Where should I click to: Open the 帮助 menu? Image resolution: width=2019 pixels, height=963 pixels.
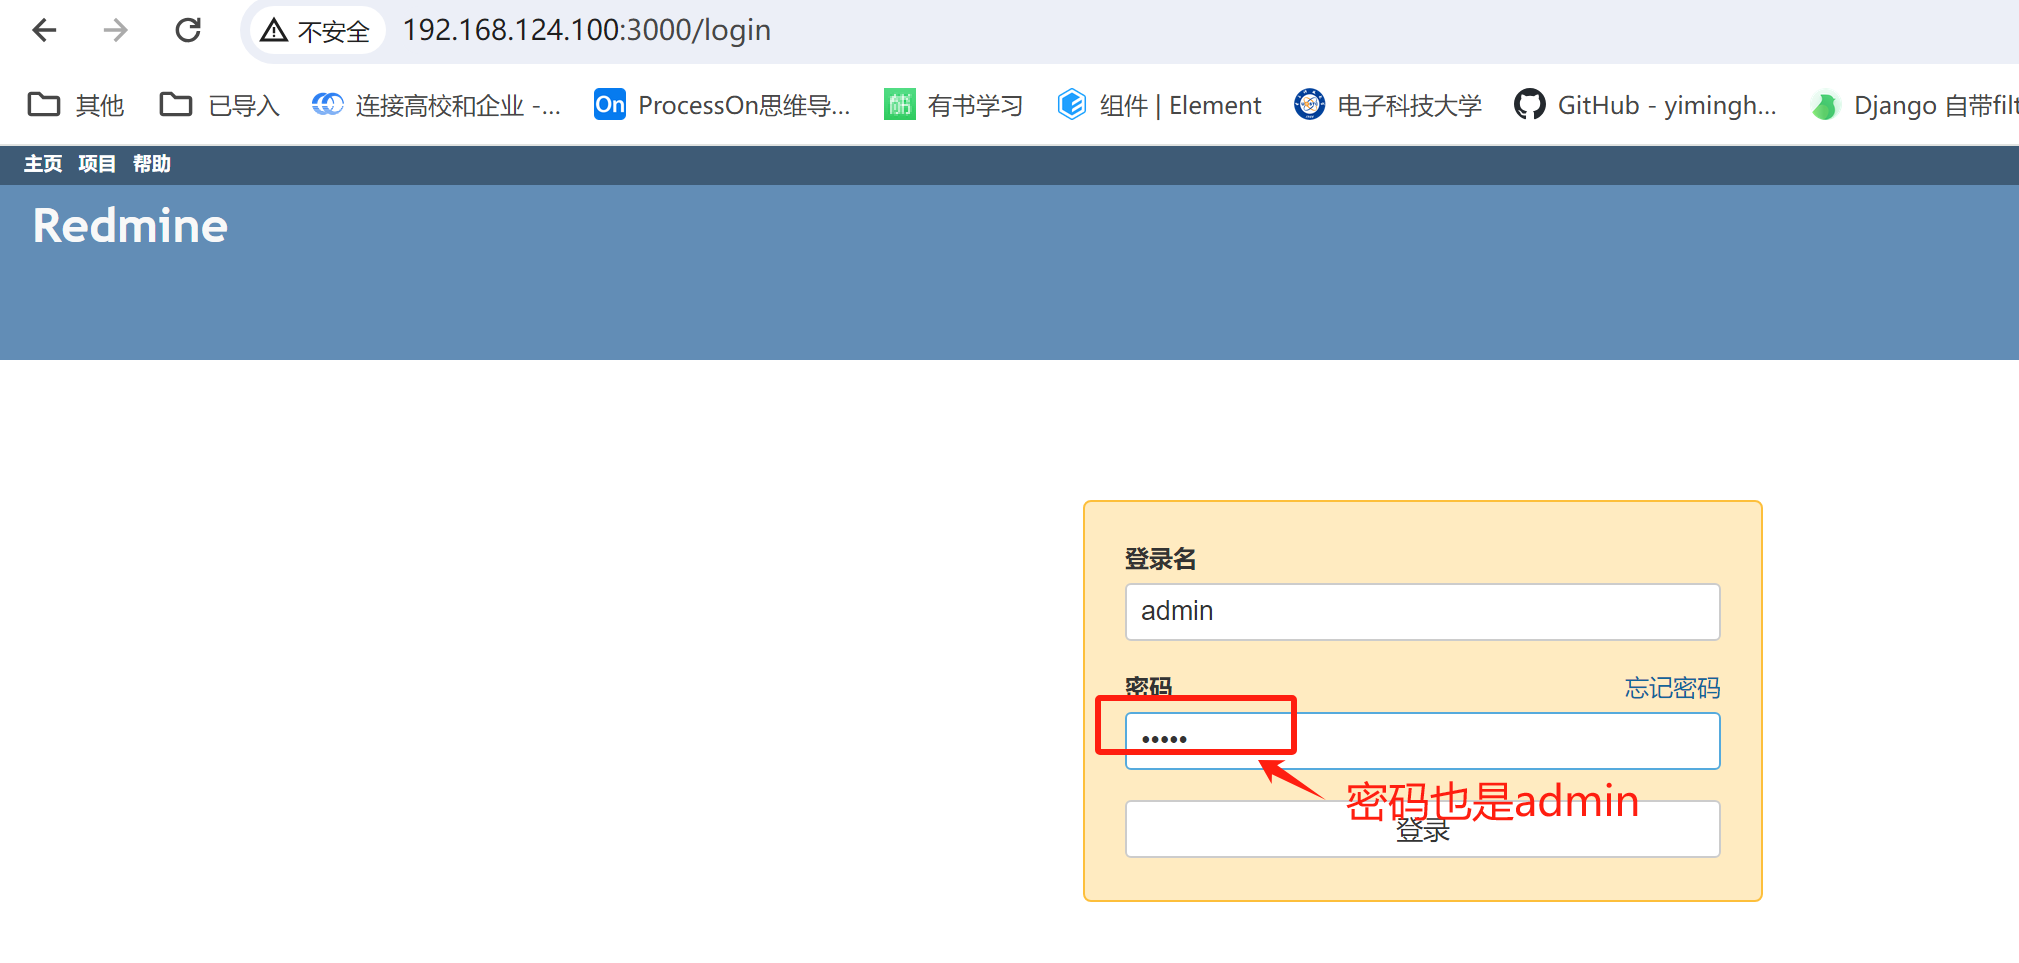tap(152, 164)
